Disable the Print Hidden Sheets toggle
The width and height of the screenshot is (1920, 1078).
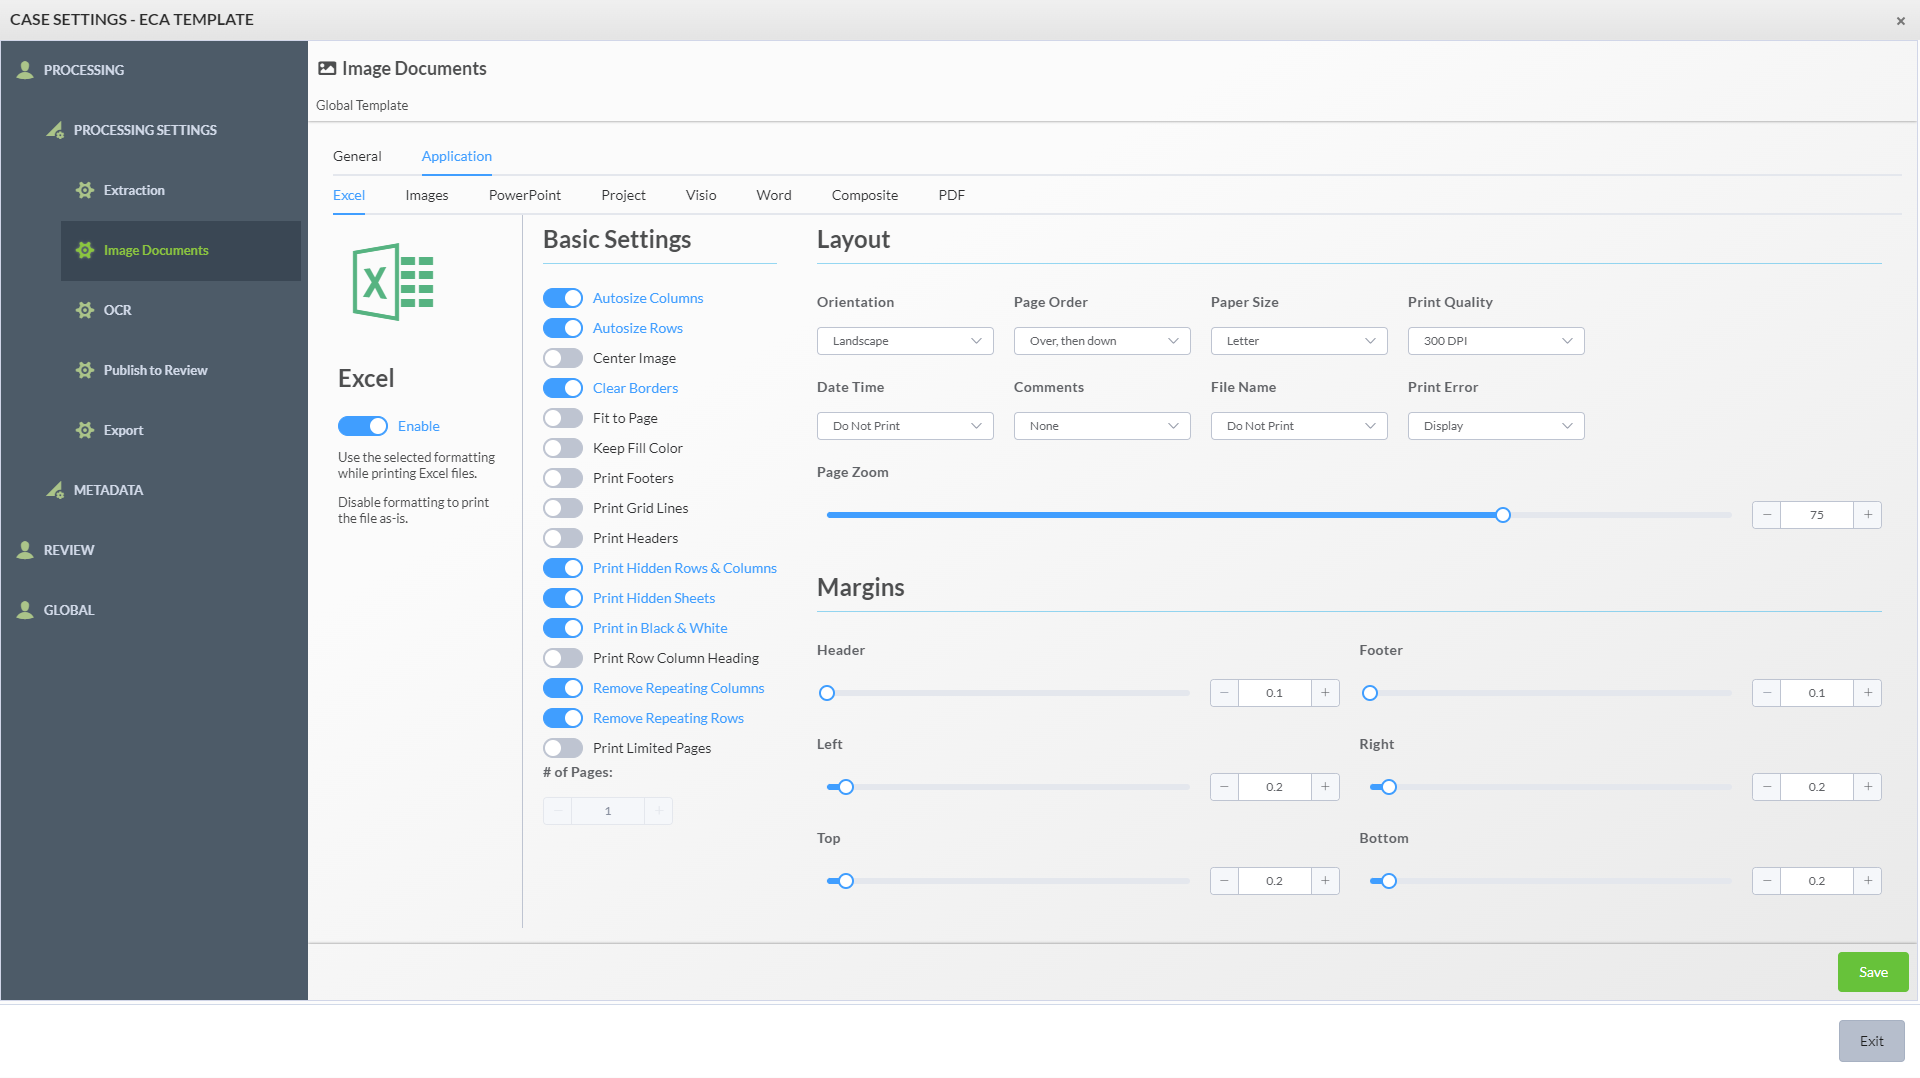click(563, 598)
